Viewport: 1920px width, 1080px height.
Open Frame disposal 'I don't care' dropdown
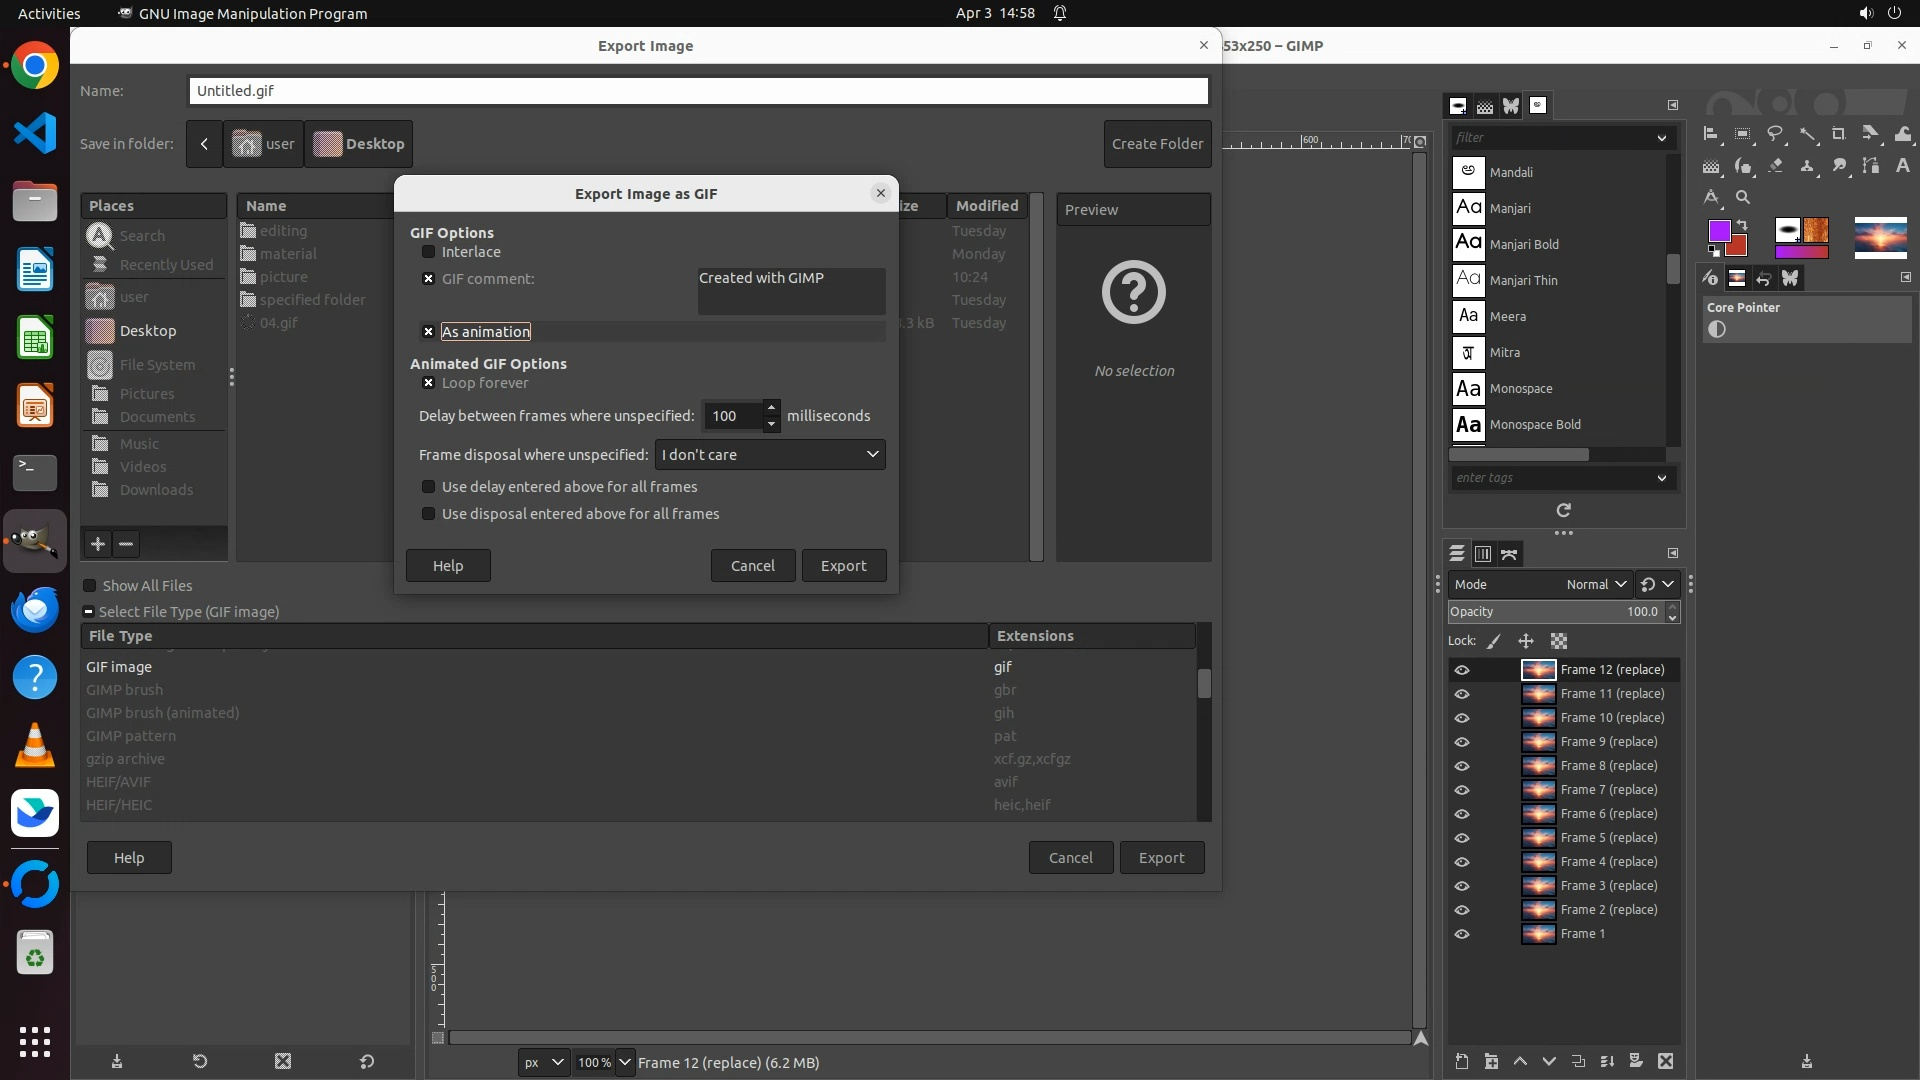769,455
